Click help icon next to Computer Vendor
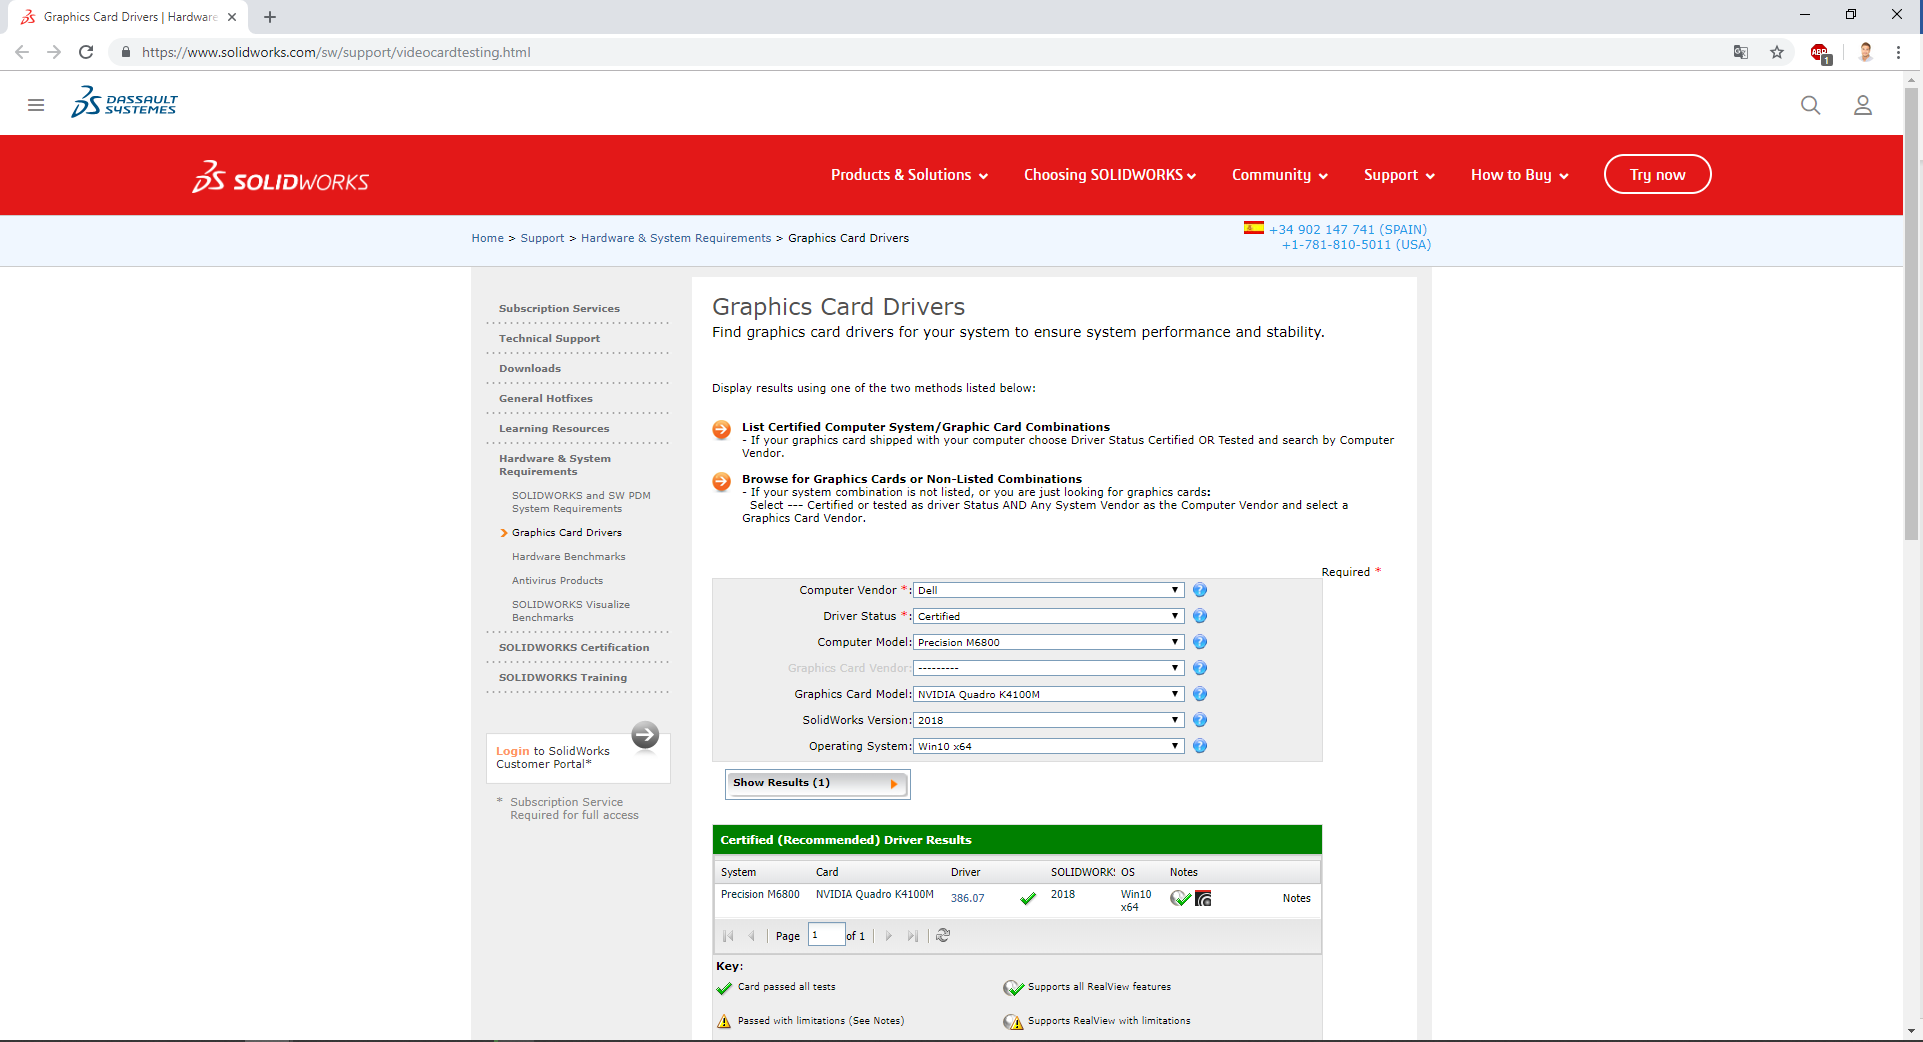1923x1042 pixels. (1200, 590)
